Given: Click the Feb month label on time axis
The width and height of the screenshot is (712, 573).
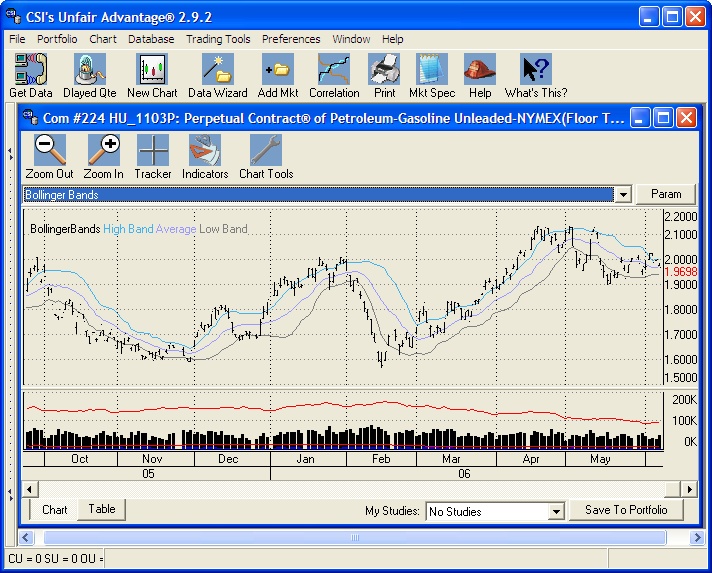Looking at the screenshot, I should pos(381,459).
